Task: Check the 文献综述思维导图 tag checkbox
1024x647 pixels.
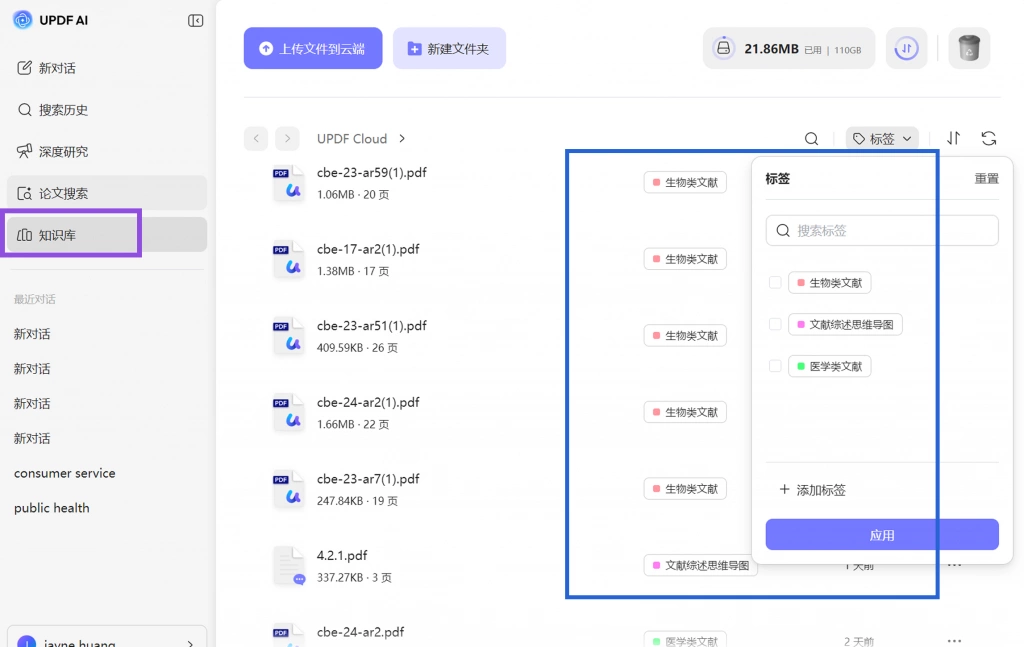Action: click(775, 324)
